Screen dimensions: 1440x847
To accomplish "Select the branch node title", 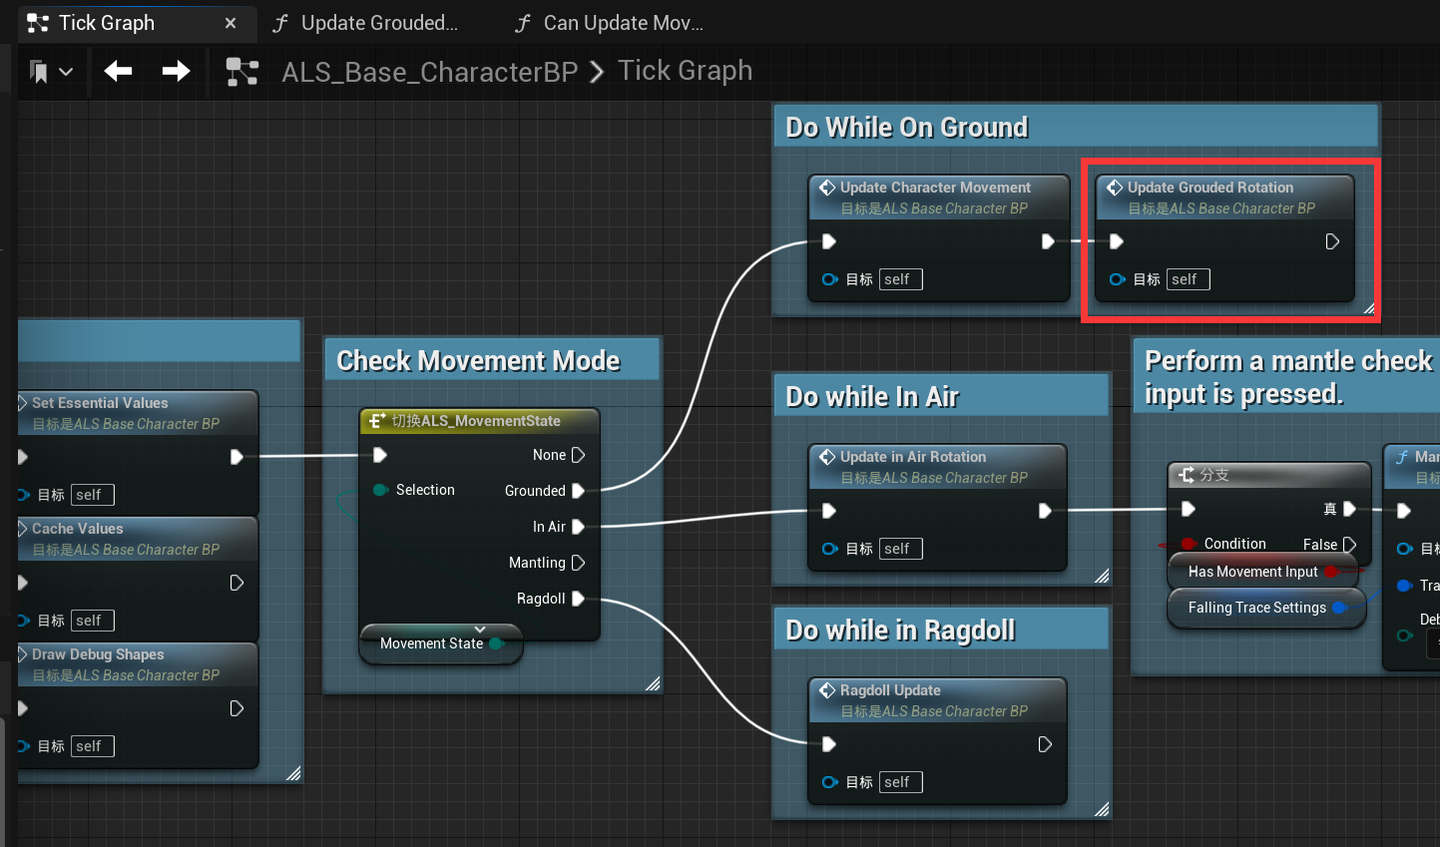I will click(x=1214, y=475).
